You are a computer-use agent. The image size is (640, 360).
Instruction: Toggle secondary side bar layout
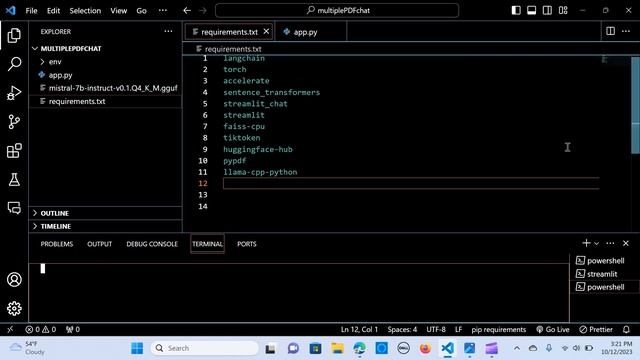[x=547, y=11]
